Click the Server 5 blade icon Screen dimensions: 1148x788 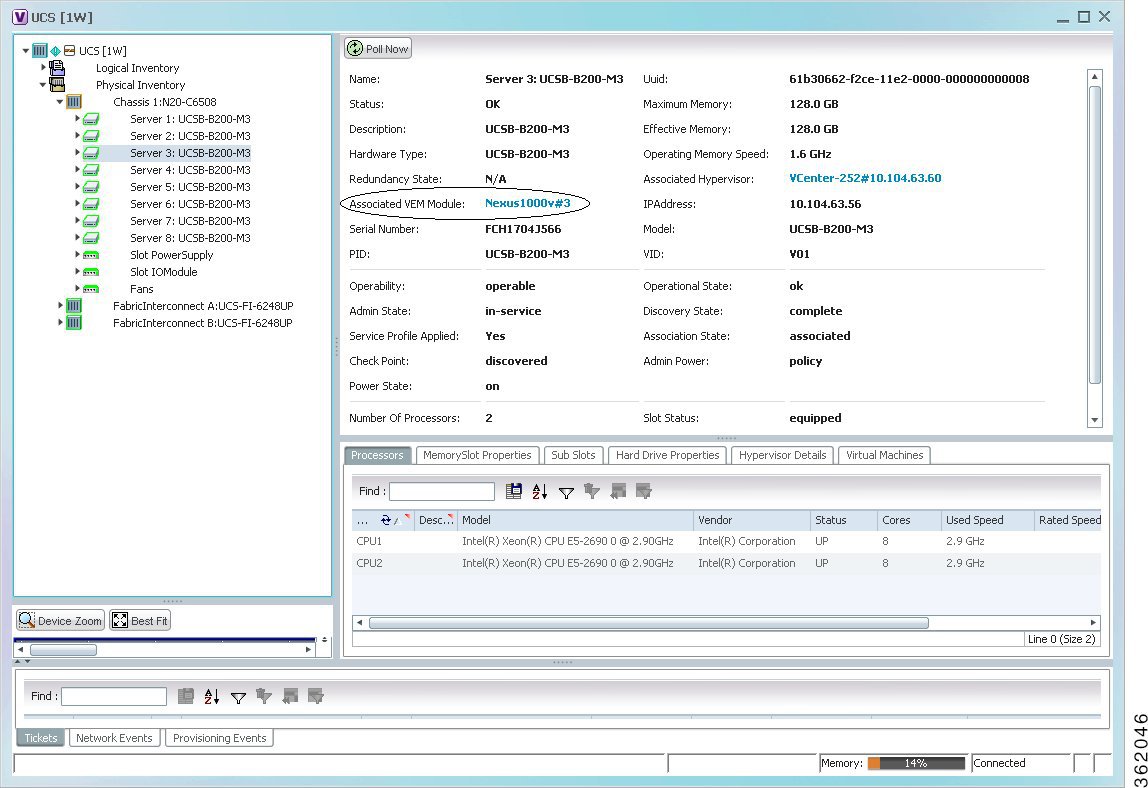coord(91,187)
